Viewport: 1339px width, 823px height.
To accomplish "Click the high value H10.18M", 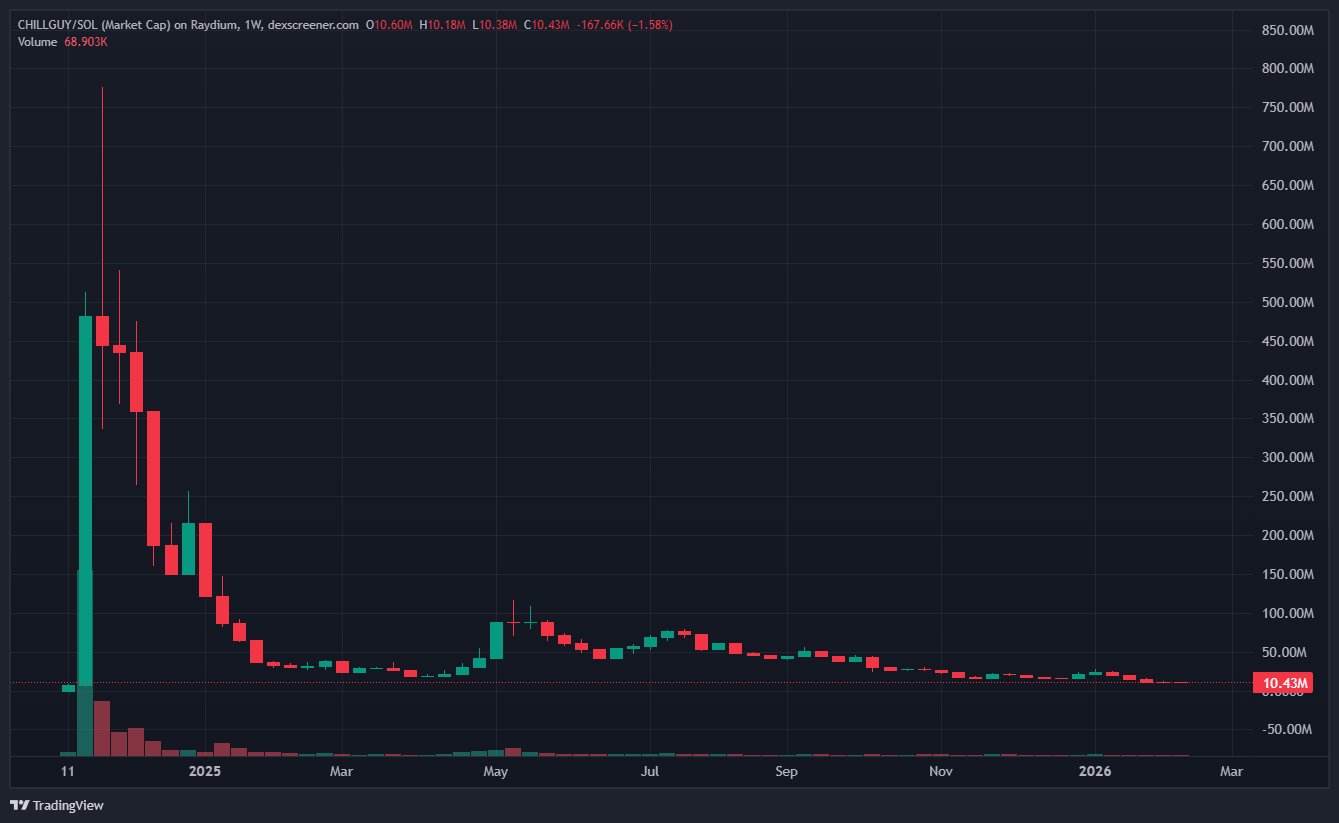I will coord(444,25).
